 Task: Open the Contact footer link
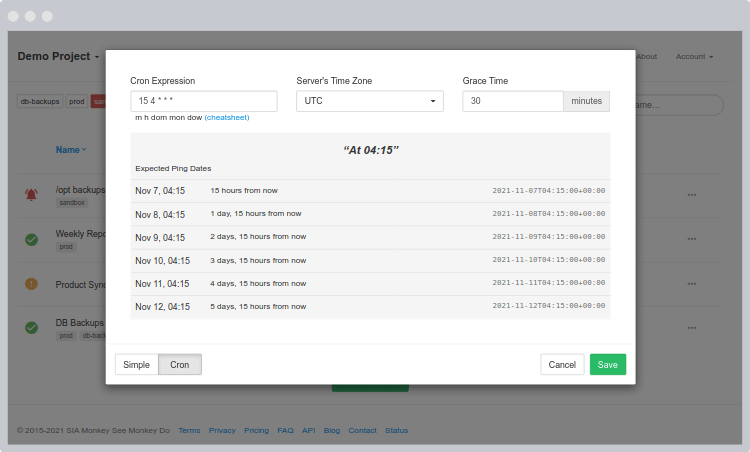[x=363, y=430]
